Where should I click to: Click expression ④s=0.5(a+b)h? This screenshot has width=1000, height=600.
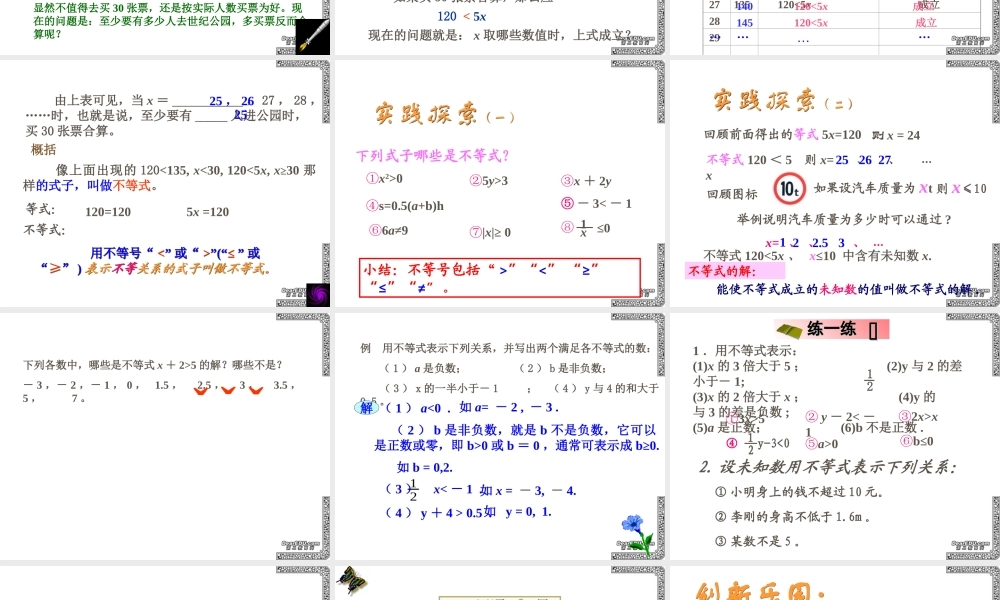404,205
